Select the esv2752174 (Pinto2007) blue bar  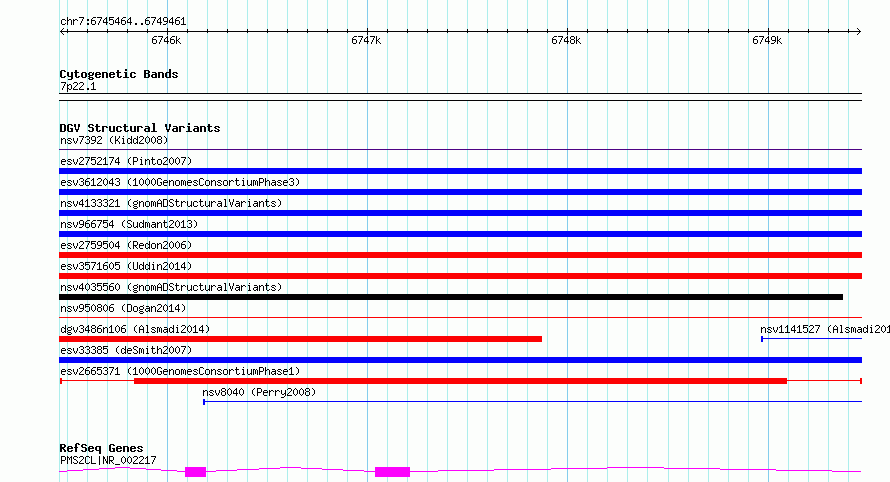point(460,171)
